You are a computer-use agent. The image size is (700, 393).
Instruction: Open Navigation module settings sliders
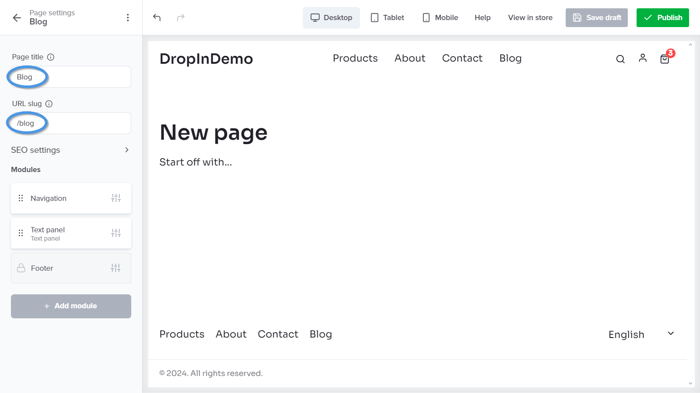point(116,198)
